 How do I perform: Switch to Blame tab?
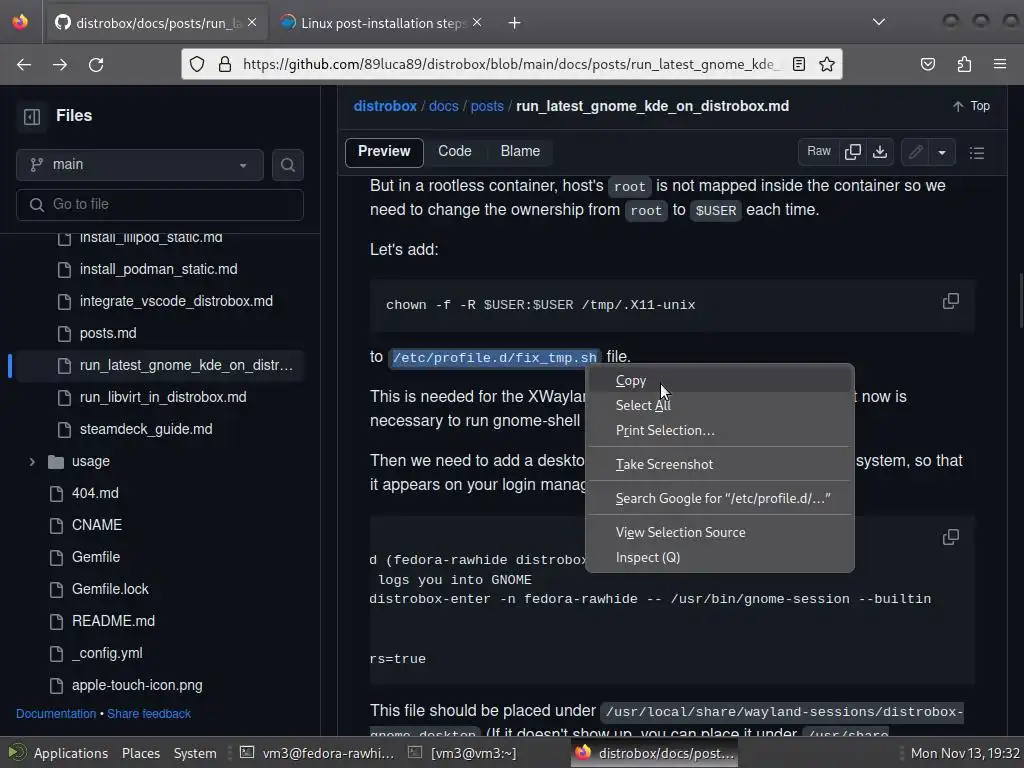520,152
